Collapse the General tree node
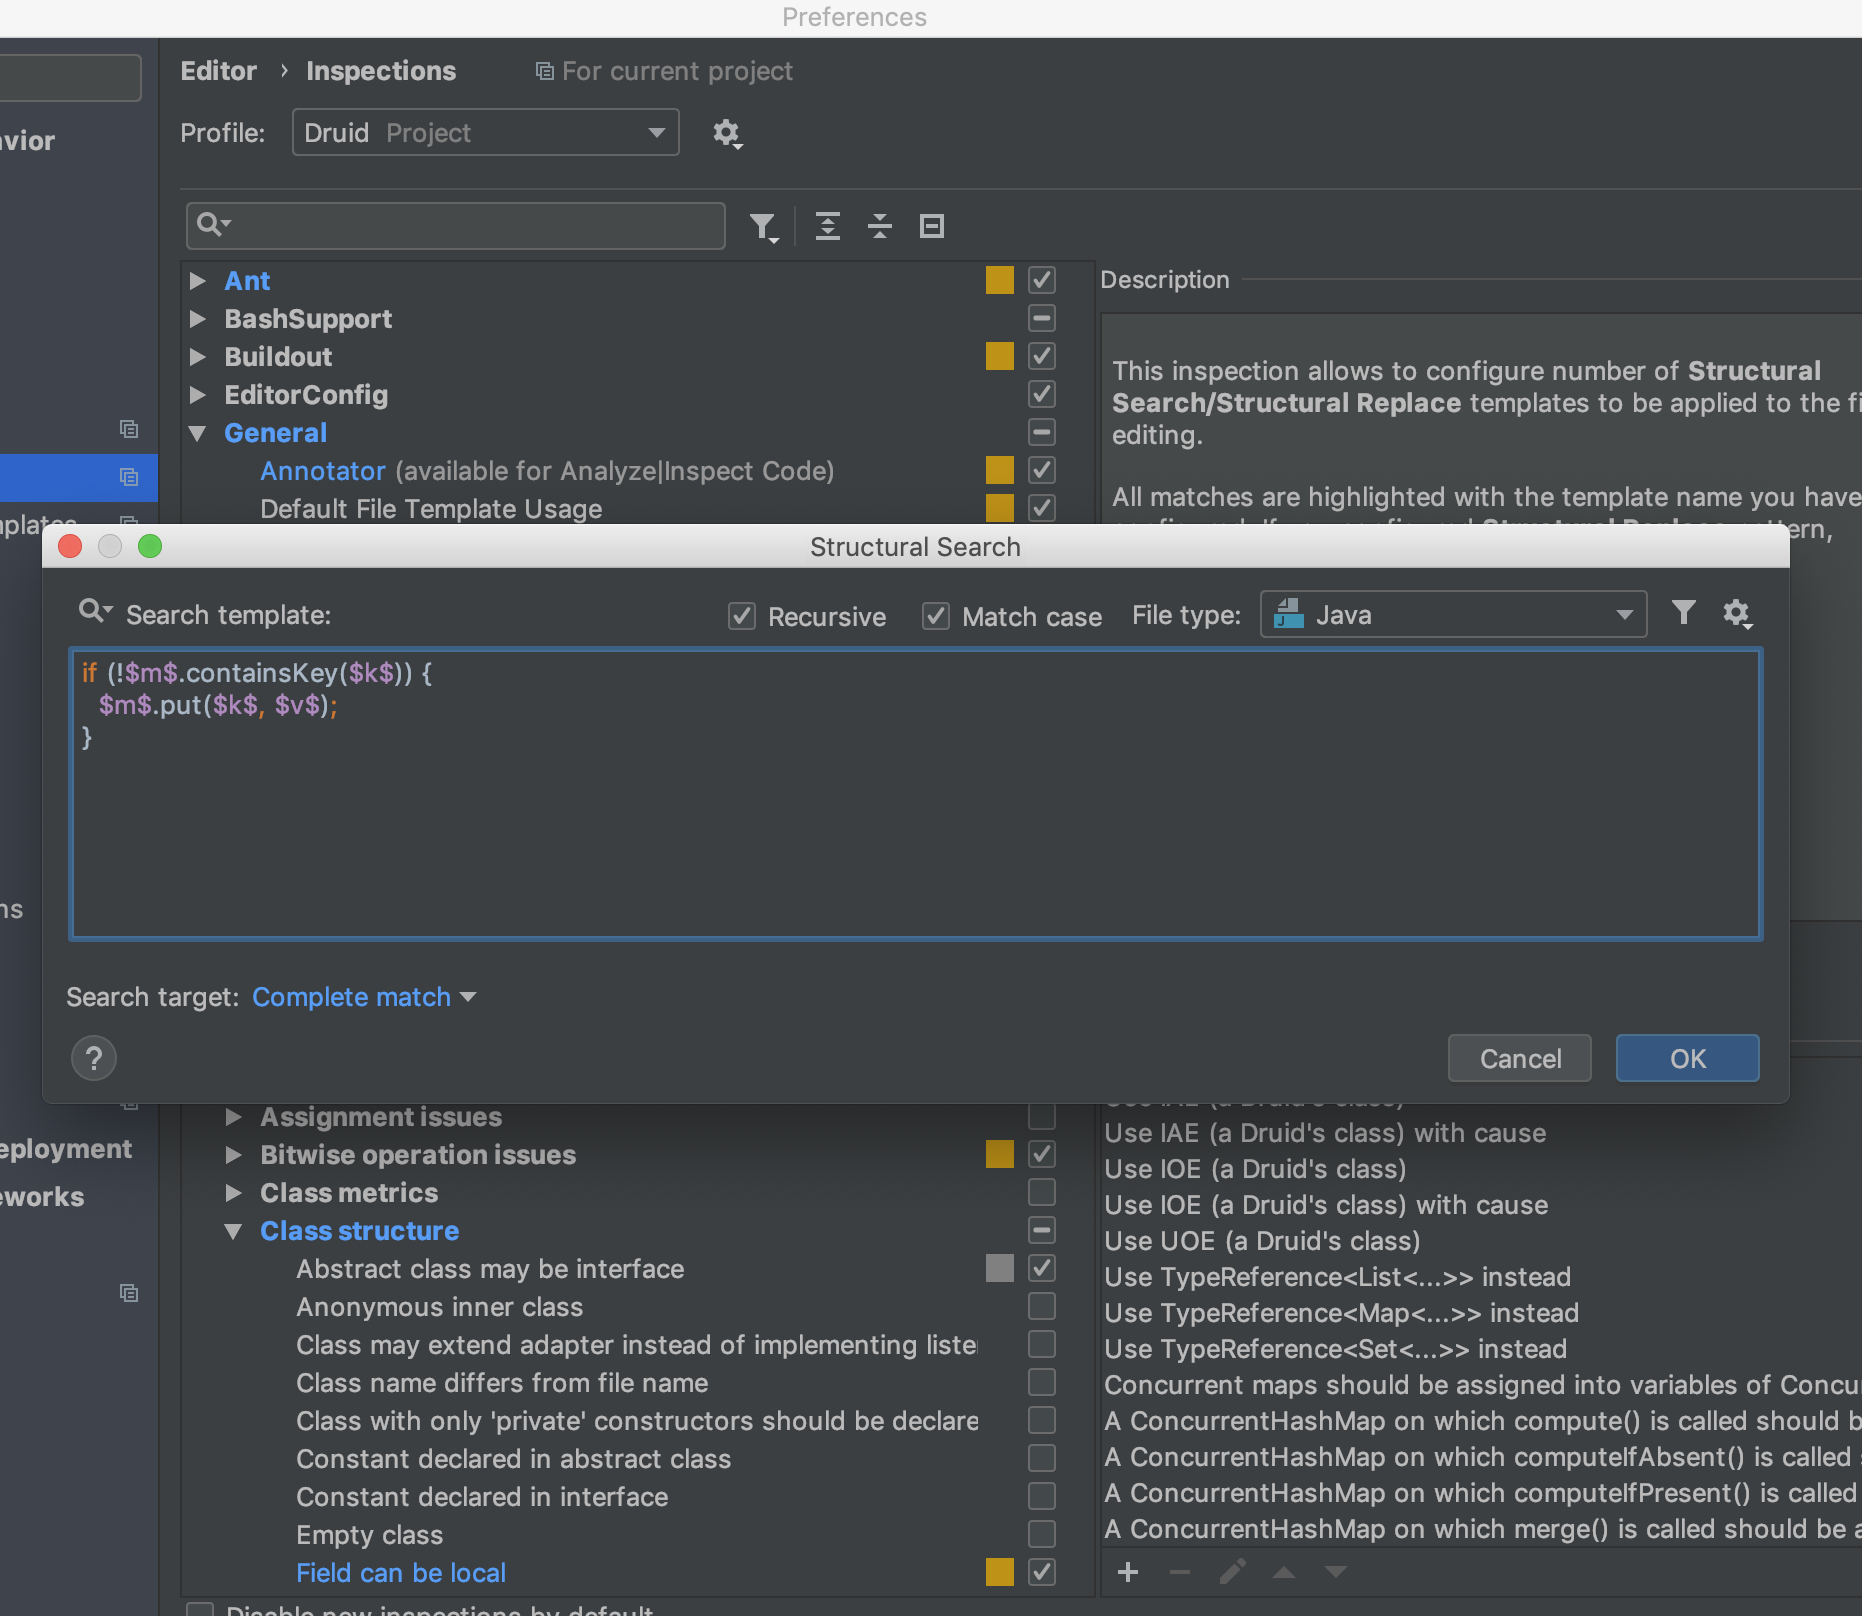Image resolution: width=1862 pixels, height=1616 pixels. tap(198, 433)
